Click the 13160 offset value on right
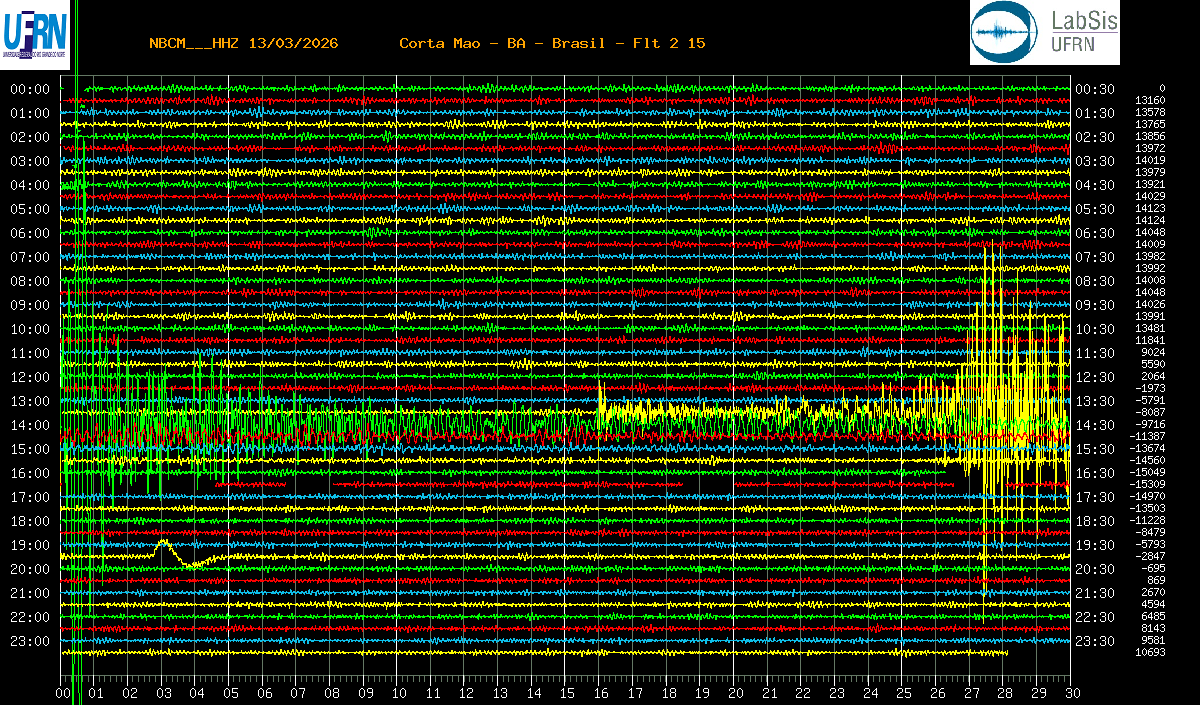 tap(1149, 100)
